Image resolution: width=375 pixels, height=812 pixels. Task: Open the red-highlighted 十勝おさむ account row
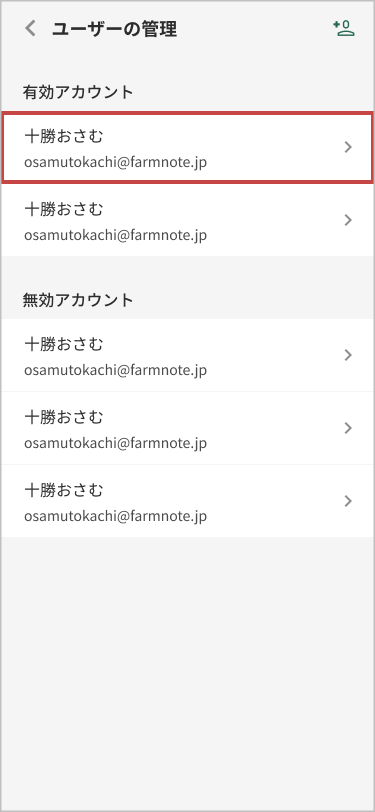[188, 148]
